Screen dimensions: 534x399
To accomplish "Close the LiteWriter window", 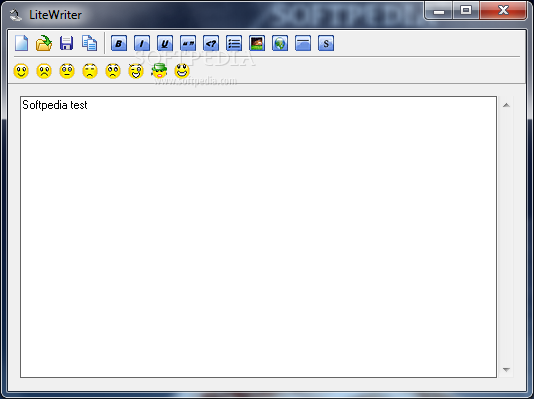I will (503, 11).
